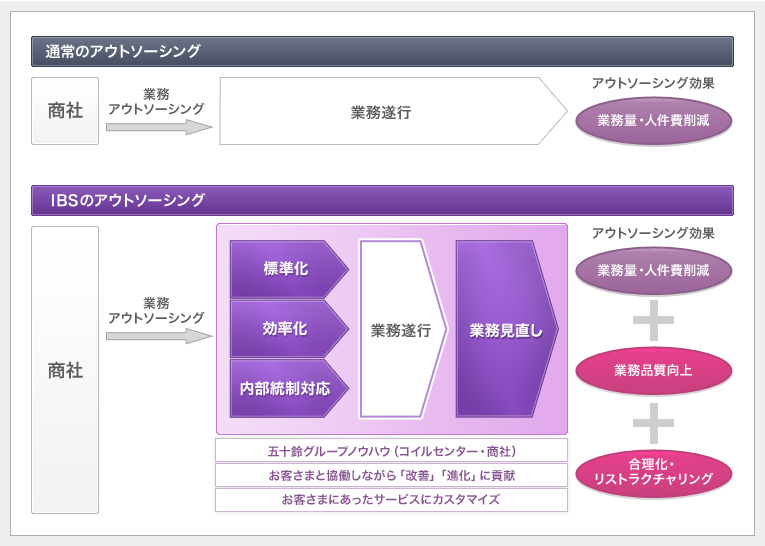Click the purple IBSのアウトソーシング header bar
The width and height of the screenshot is (765, 546).
tap(382, 200)
